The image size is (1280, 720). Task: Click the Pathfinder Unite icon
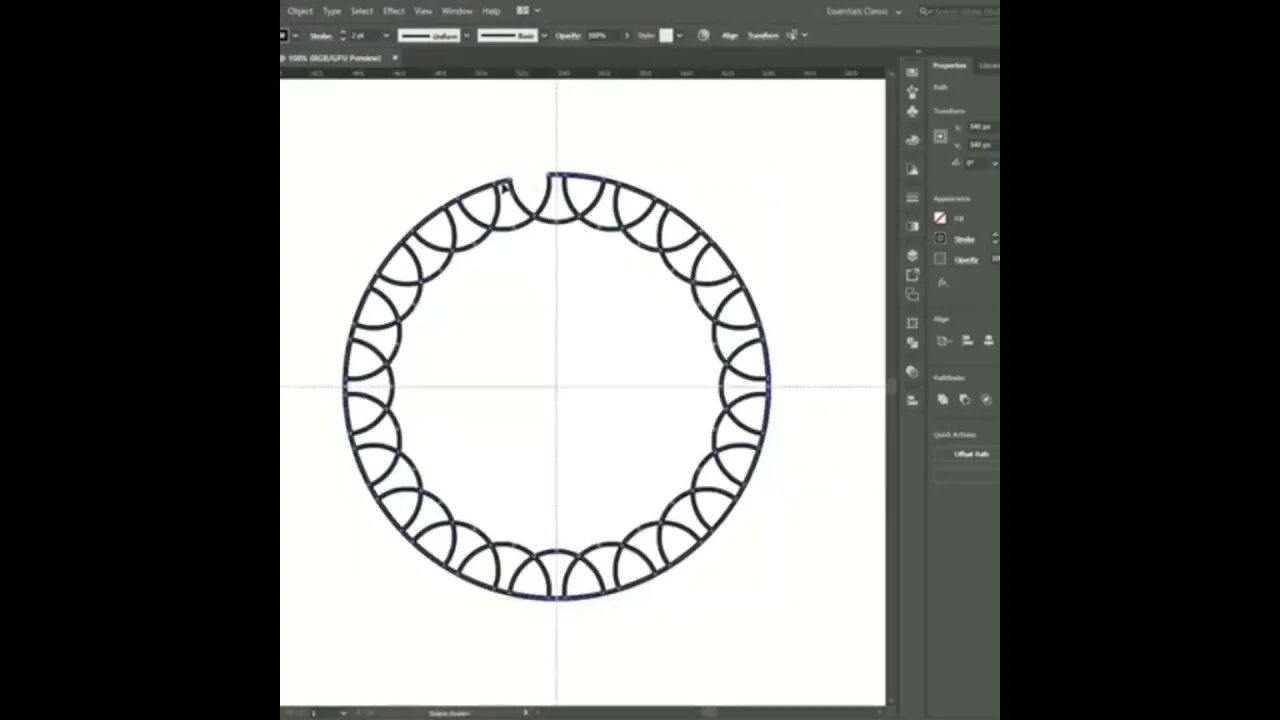click(x=942, y=400)
